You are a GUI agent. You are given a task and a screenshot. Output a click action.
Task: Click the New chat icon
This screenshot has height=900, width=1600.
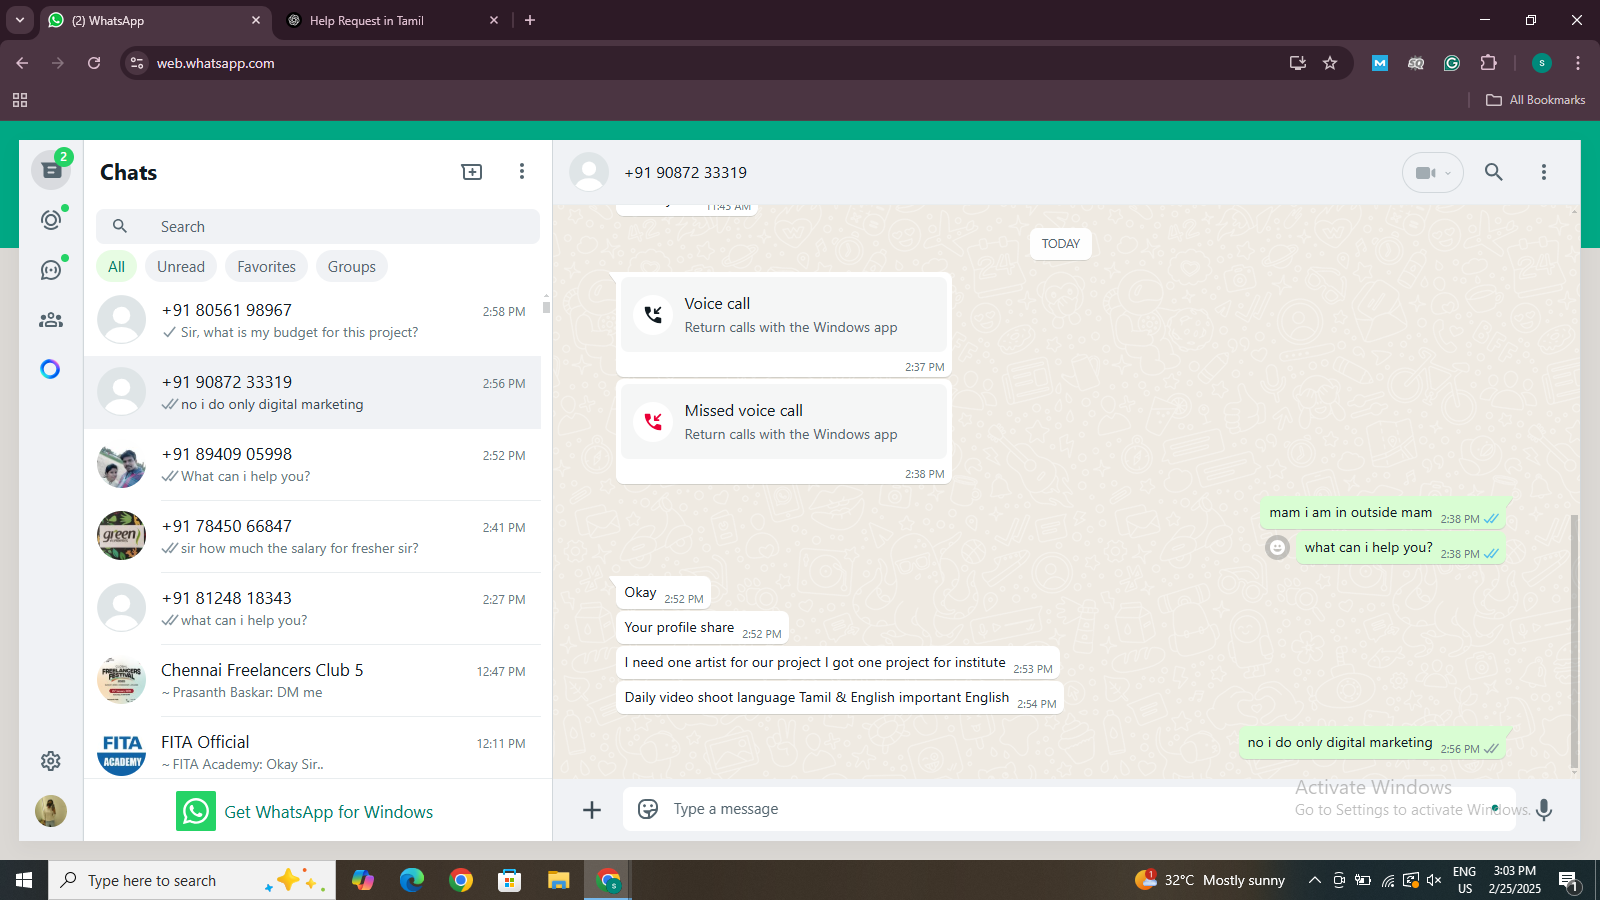click(471, 172)
